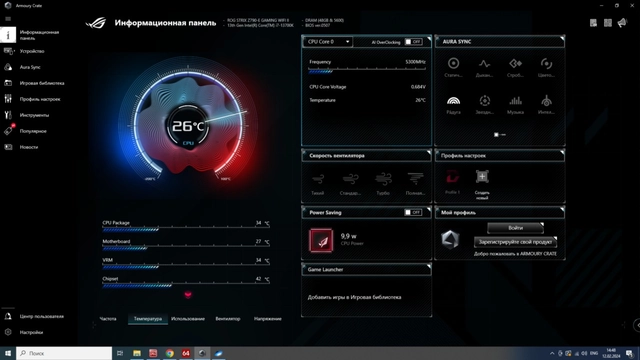
Task: Expand the Game Launcher panel corner arrow
Action: click(429, 267)
